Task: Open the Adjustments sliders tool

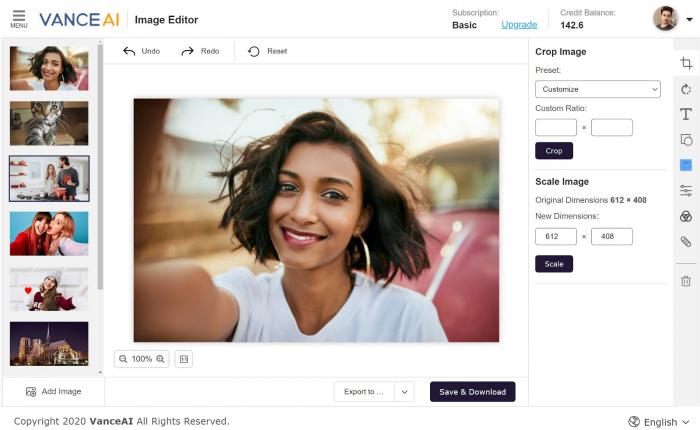Action: [x=686, y=190]
